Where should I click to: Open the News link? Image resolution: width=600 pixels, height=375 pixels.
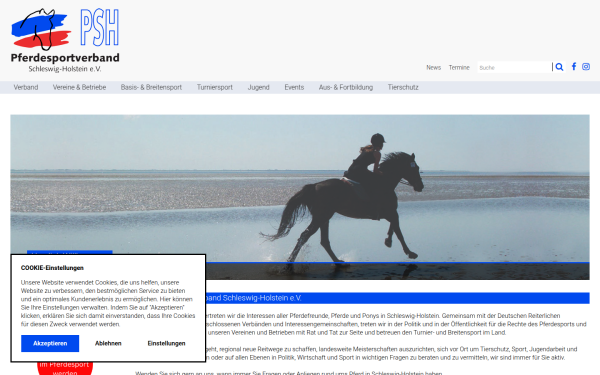[434, 67]
